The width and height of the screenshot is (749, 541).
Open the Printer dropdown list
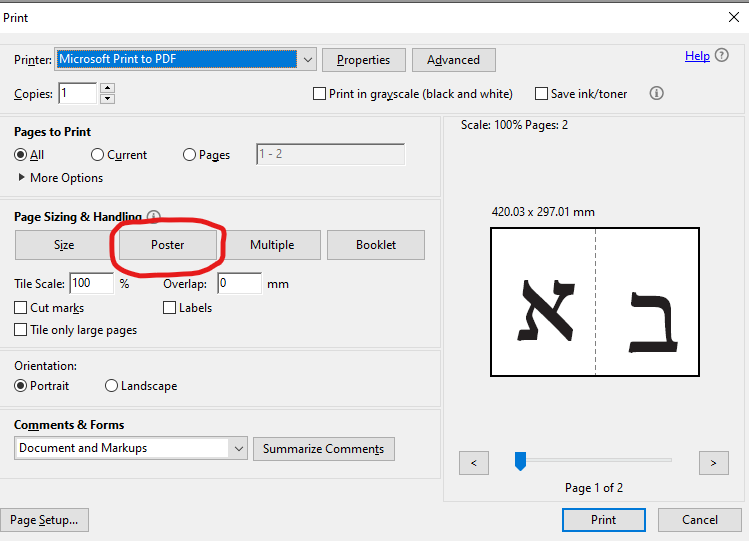[308, 60]
